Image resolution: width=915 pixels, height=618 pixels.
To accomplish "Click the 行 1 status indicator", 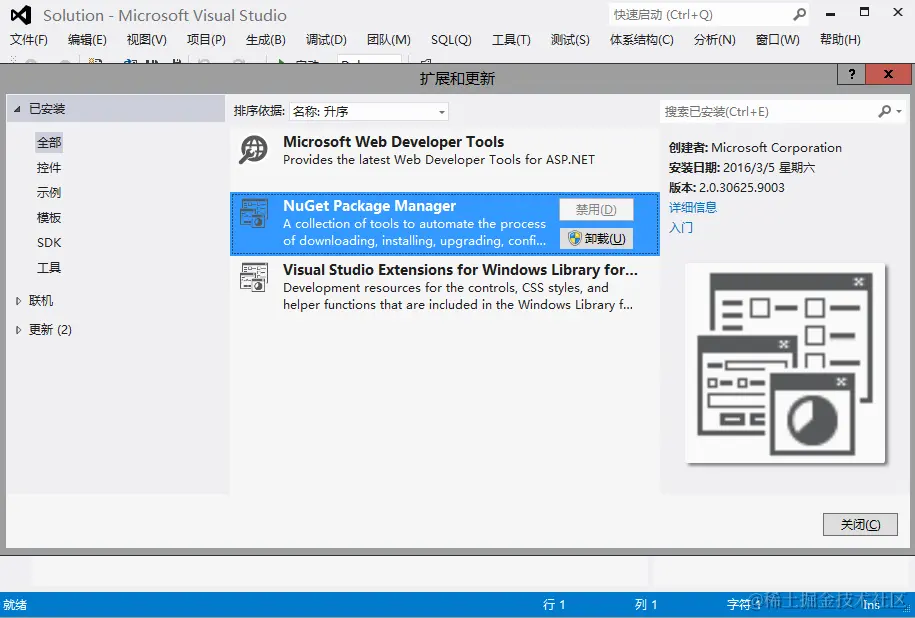I will pyautogui.click(x=554, y=605).
